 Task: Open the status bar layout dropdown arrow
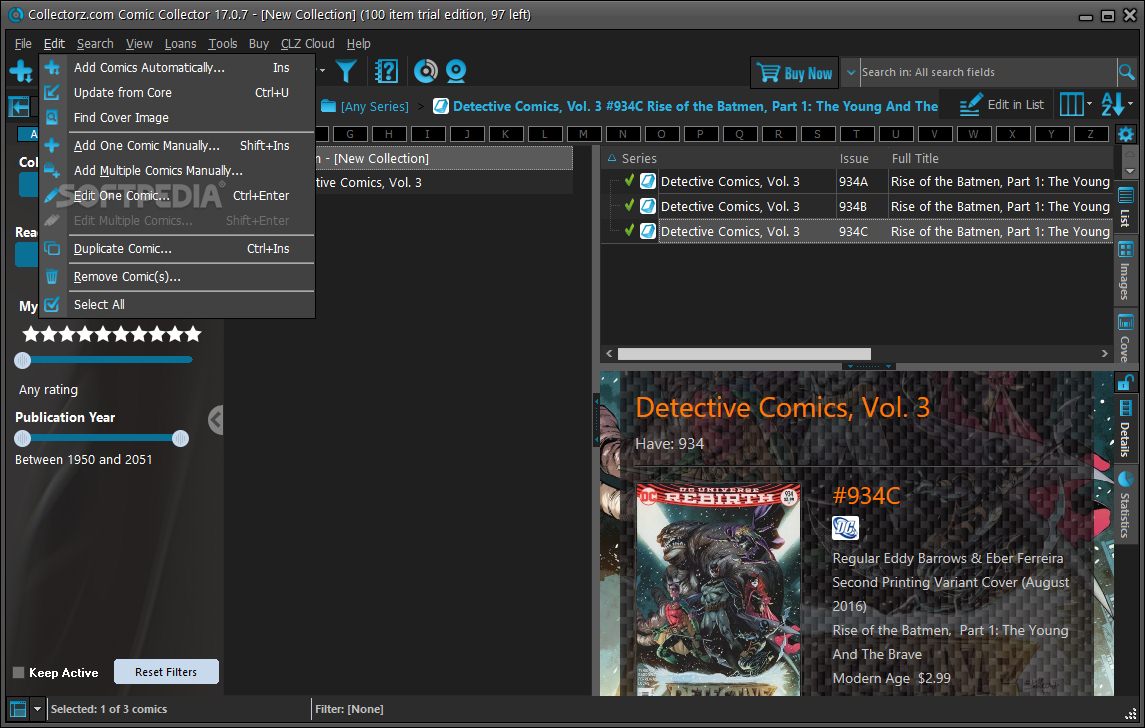point(37,709)
